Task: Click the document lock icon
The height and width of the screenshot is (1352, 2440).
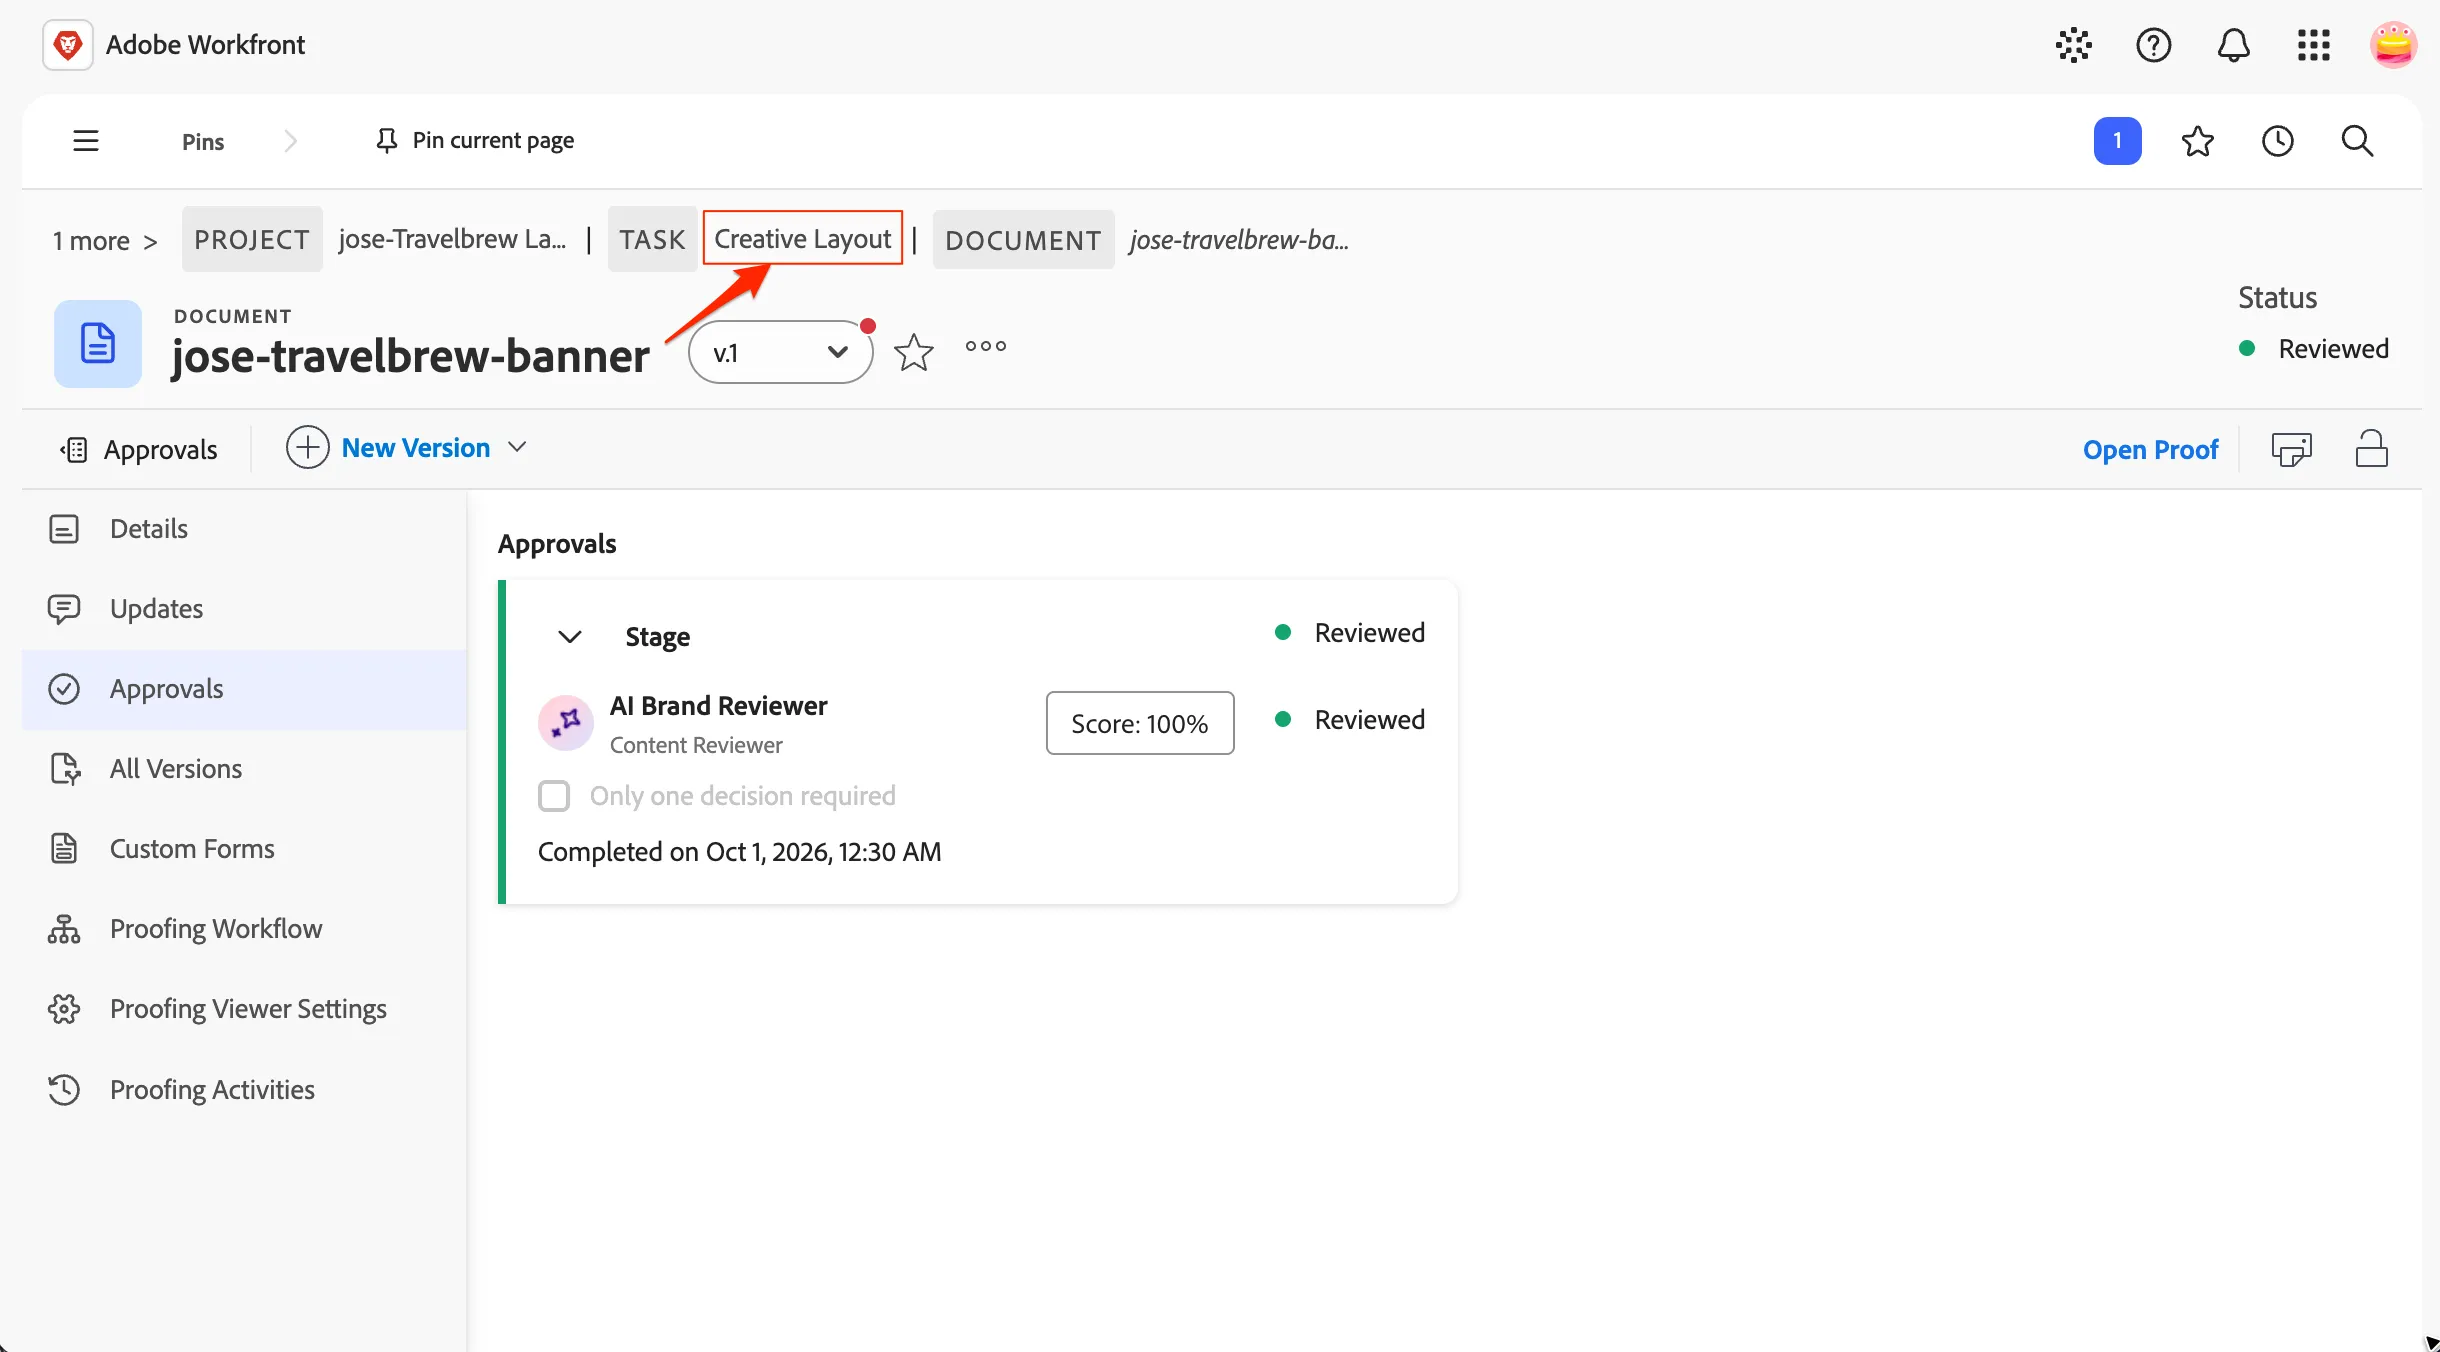Action: [2371, 449]
